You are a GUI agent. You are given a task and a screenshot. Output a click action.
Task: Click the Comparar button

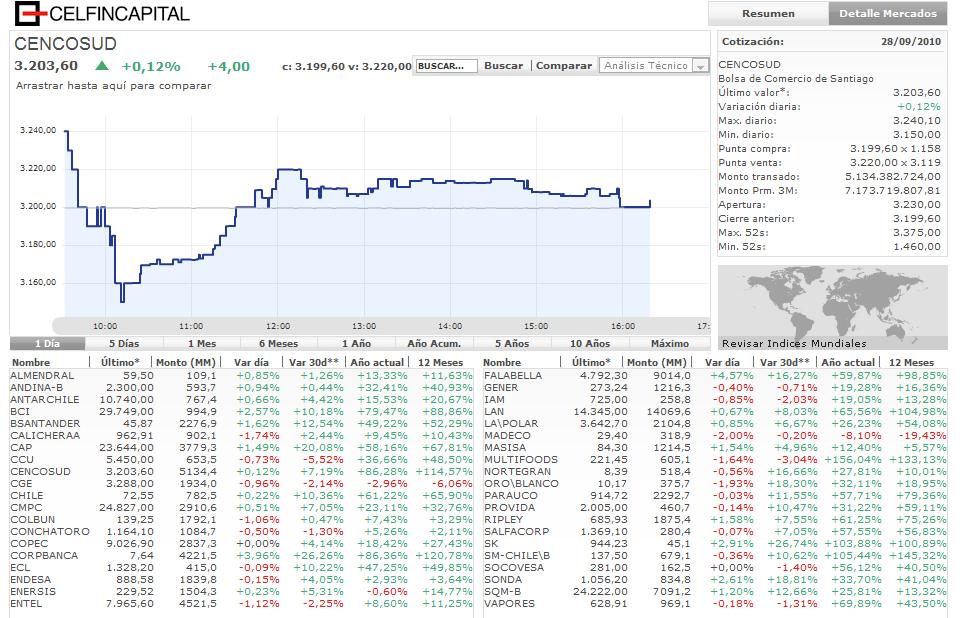563,66
